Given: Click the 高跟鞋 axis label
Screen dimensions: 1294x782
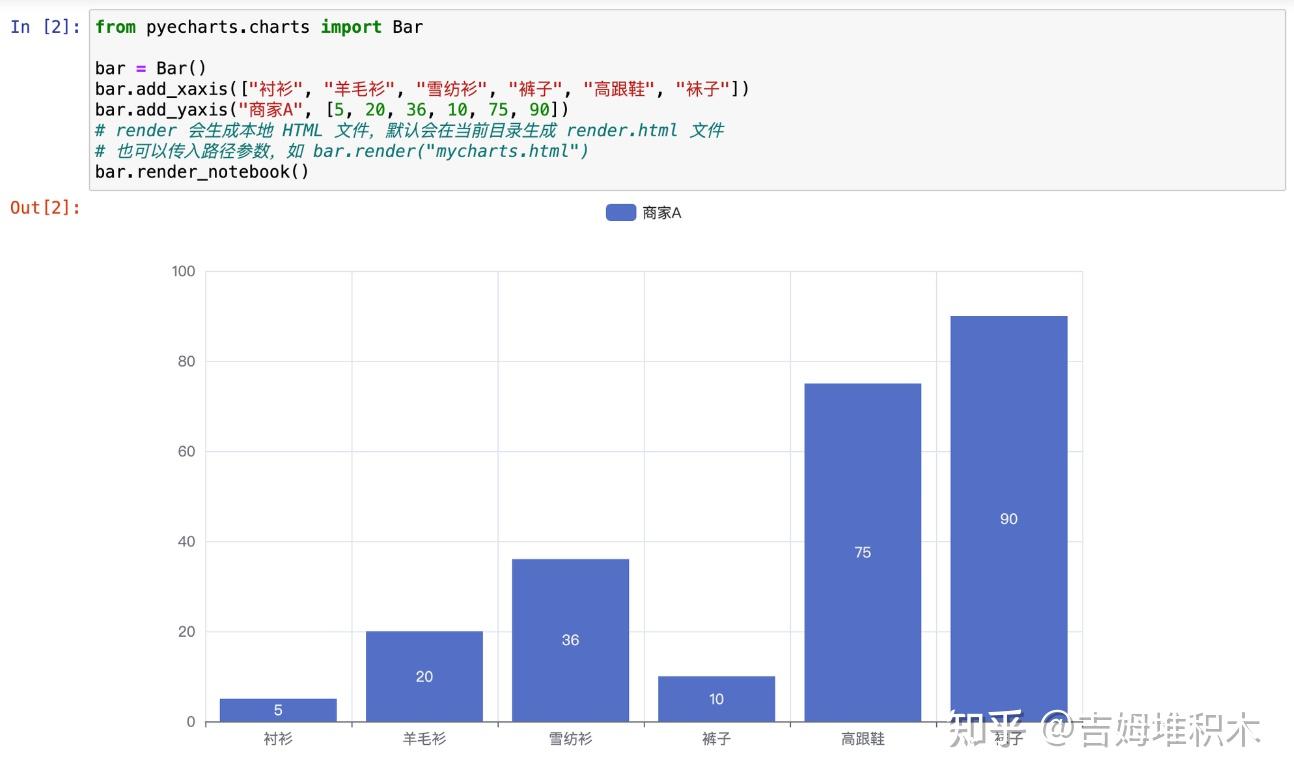Looking at the screenshot, I should 862,739.
